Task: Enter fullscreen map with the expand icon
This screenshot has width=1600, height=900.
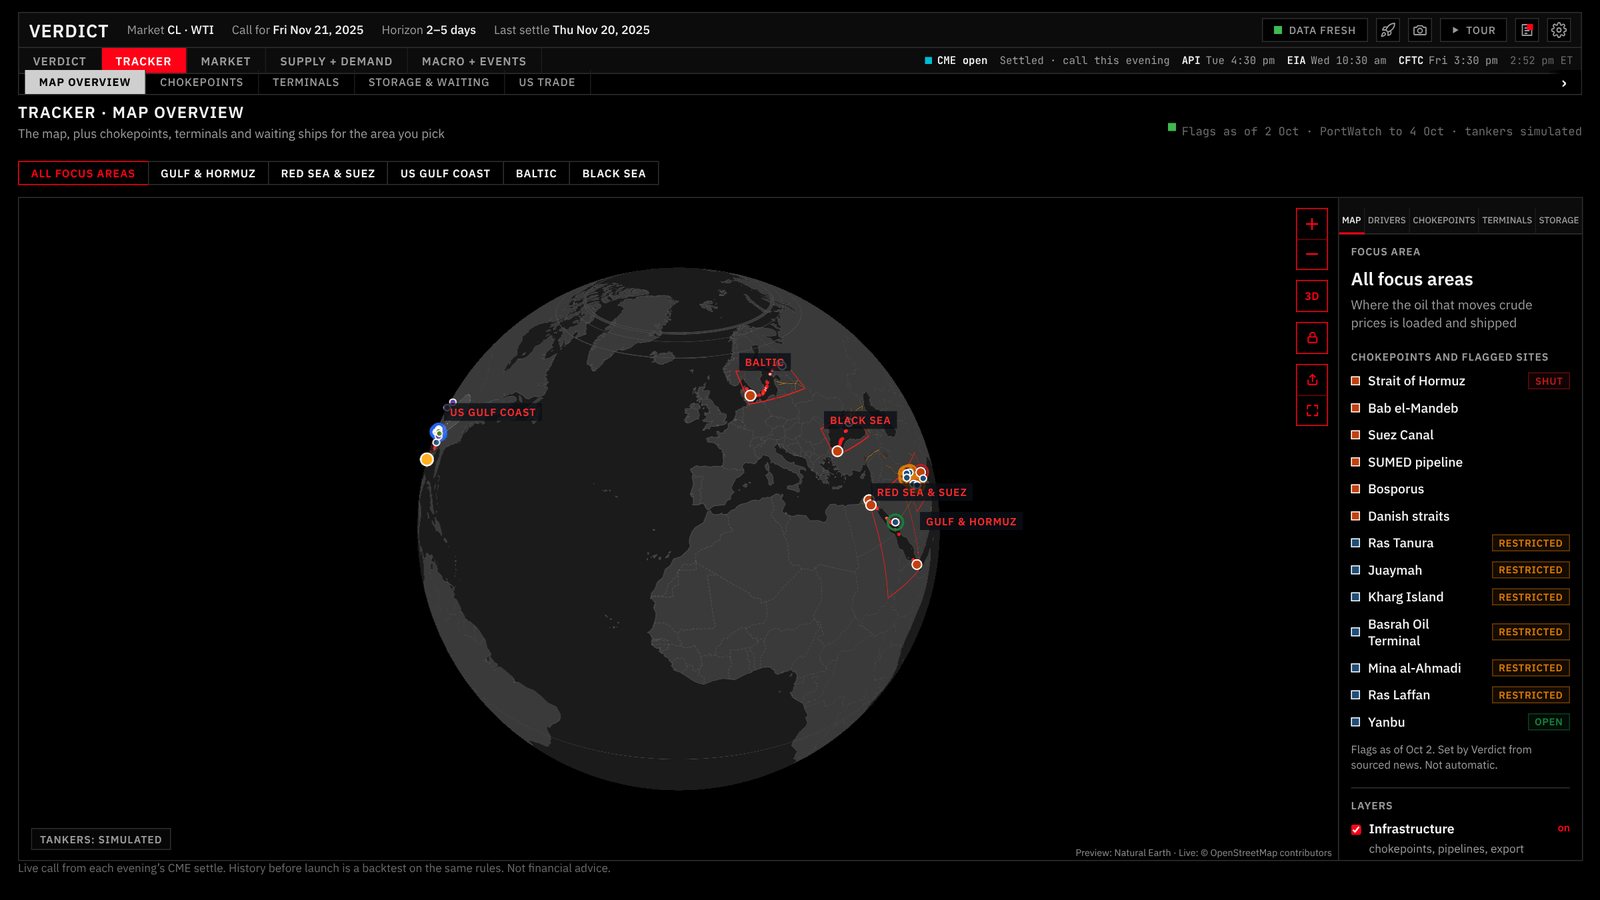Action: tap(1312, 410)
